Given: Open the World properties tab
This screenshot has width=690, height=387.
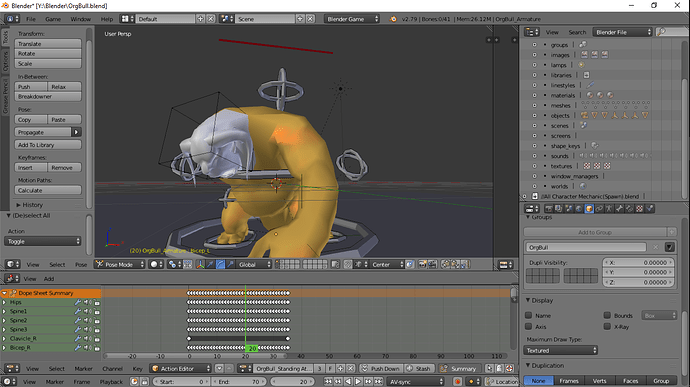Looking at the screenshot, I should coord(579,209).
